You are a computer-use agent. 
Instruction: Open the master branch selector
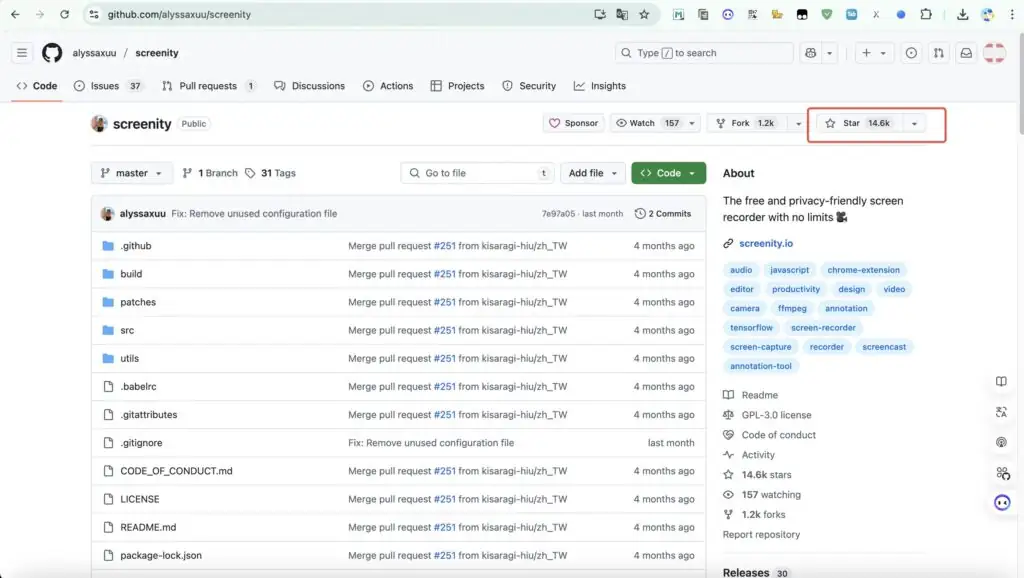(131, 172)
